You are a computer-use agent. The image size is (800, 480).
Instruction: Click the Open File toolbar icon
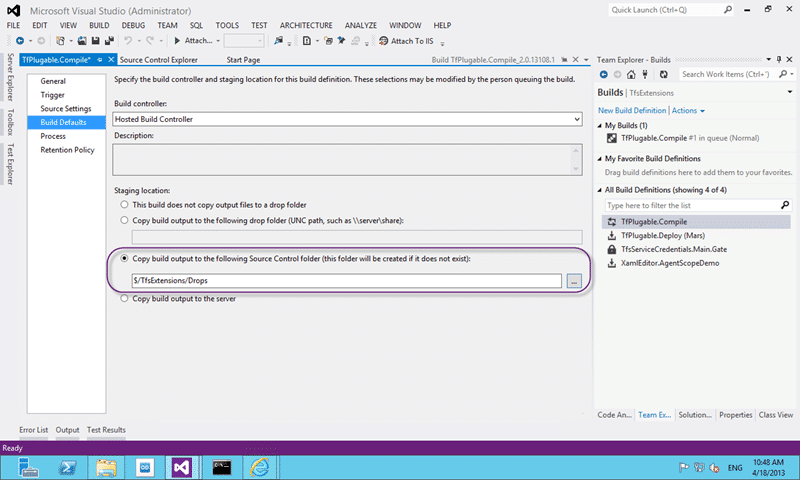coord(82,41)
